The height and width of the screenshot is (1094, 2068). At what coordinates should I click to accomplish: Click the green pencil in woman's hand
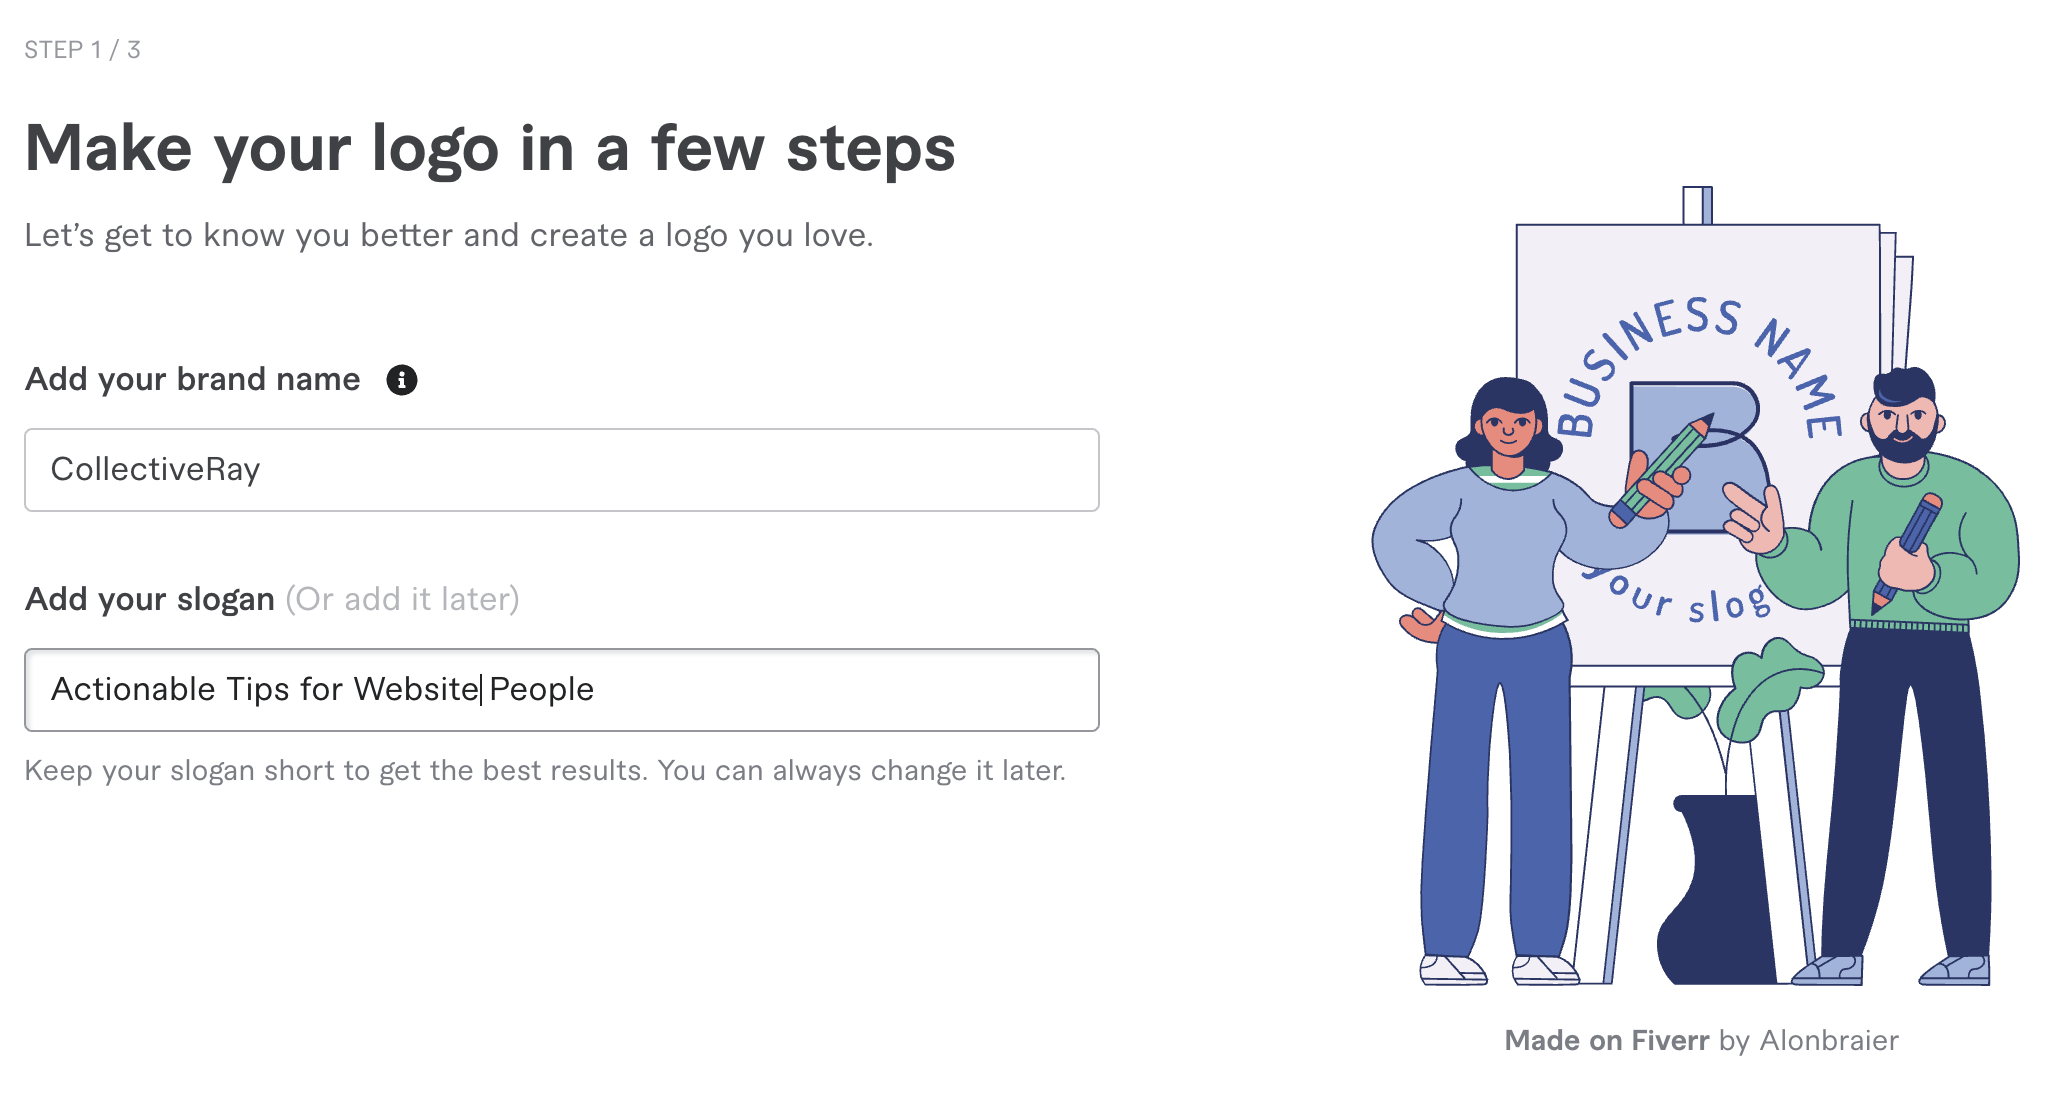pos(1662,470)
